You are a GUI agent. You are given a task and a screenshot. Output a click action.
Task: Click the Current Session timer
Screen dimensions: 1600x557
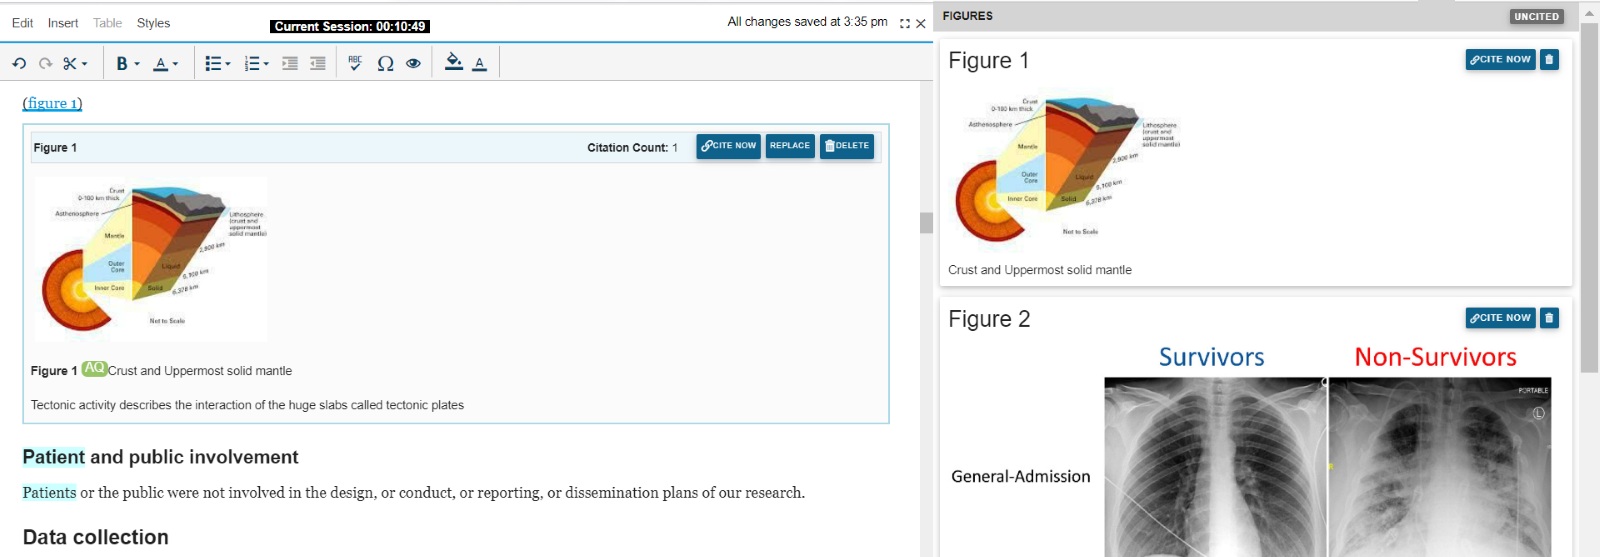pyautogui.click(x=350, y=27)
